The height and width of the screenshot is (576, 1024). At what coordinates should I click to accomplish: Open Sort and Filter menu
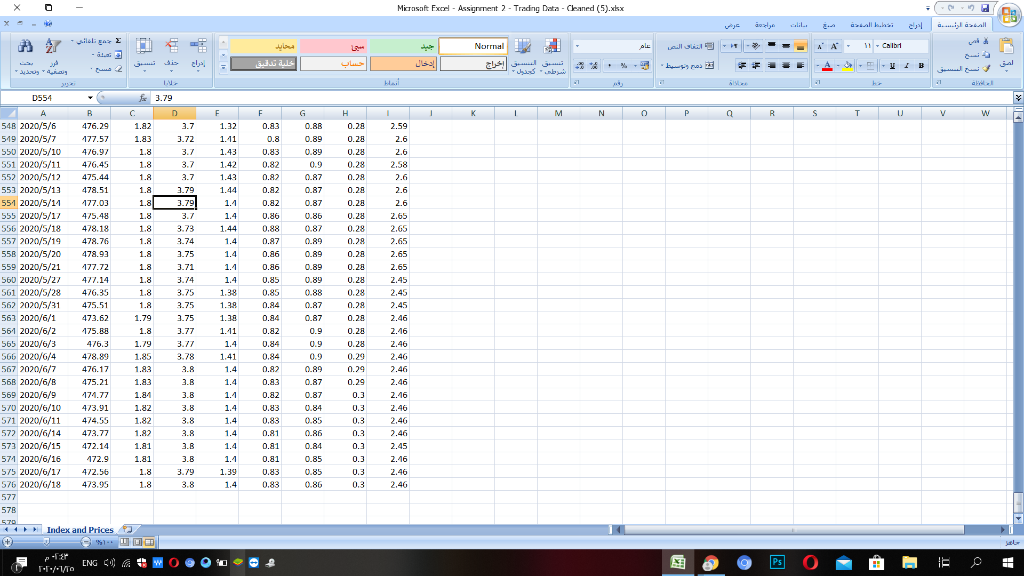pos(54,55)
